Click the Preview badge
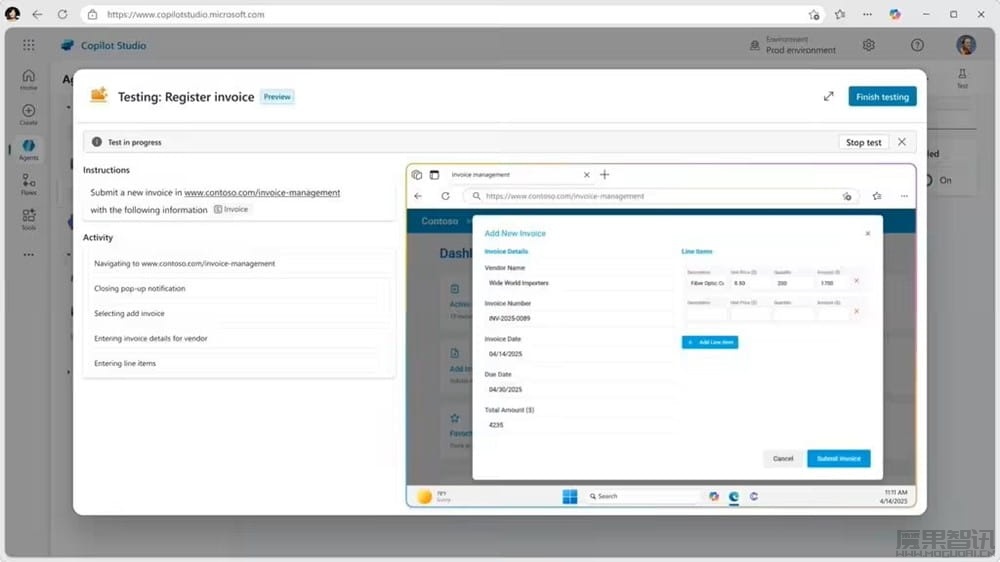1000x562 pixels. click(x=277, y=97)
